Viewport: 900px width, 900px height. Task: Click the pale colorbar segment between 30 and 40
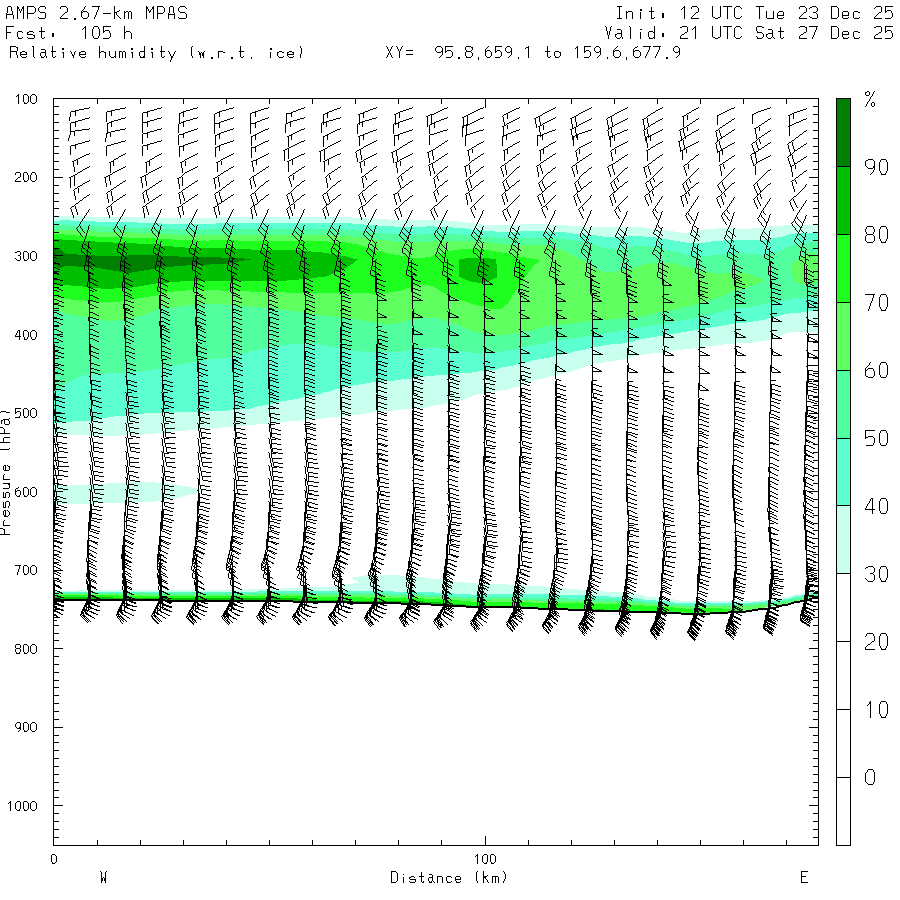pos(843,540)
